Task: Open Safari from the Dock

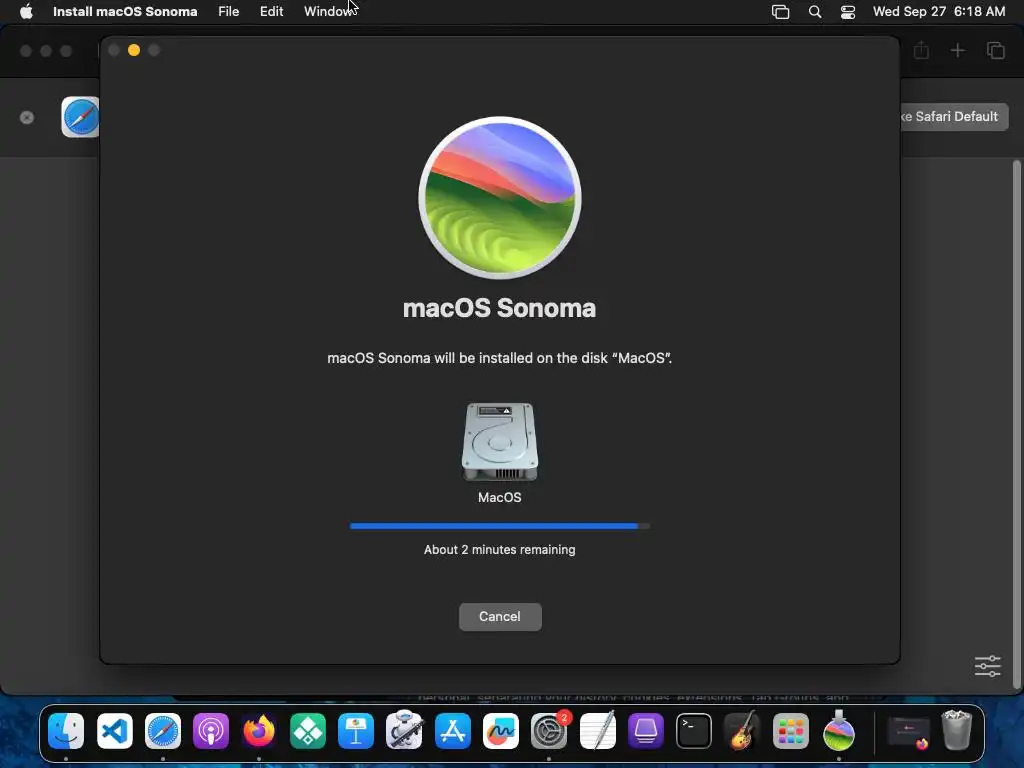Action: (x=163, y=731)
